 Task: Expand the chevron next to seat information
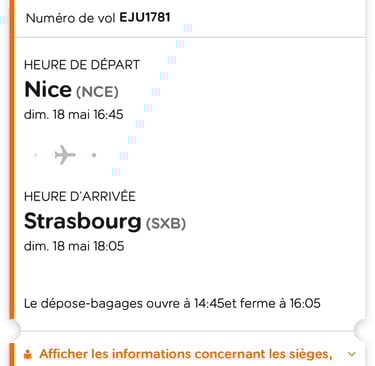pos(352,354)
